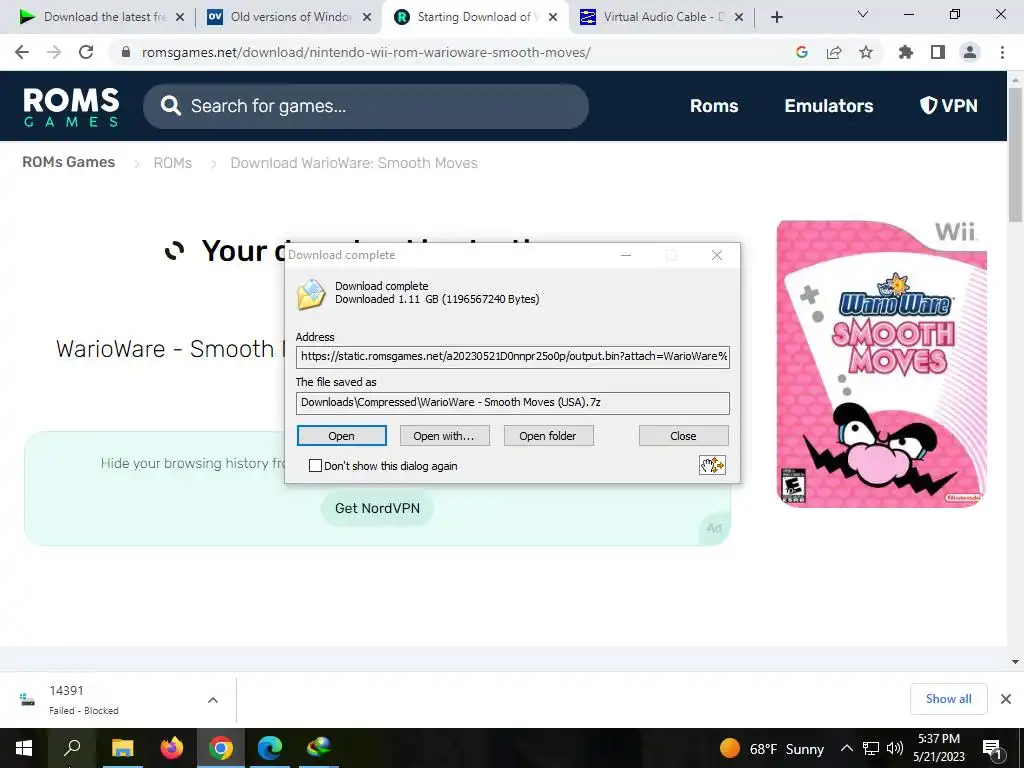Viewport: 1024px width, 768px height.
Task: Open the Windows Start menu
Action: 24,748
